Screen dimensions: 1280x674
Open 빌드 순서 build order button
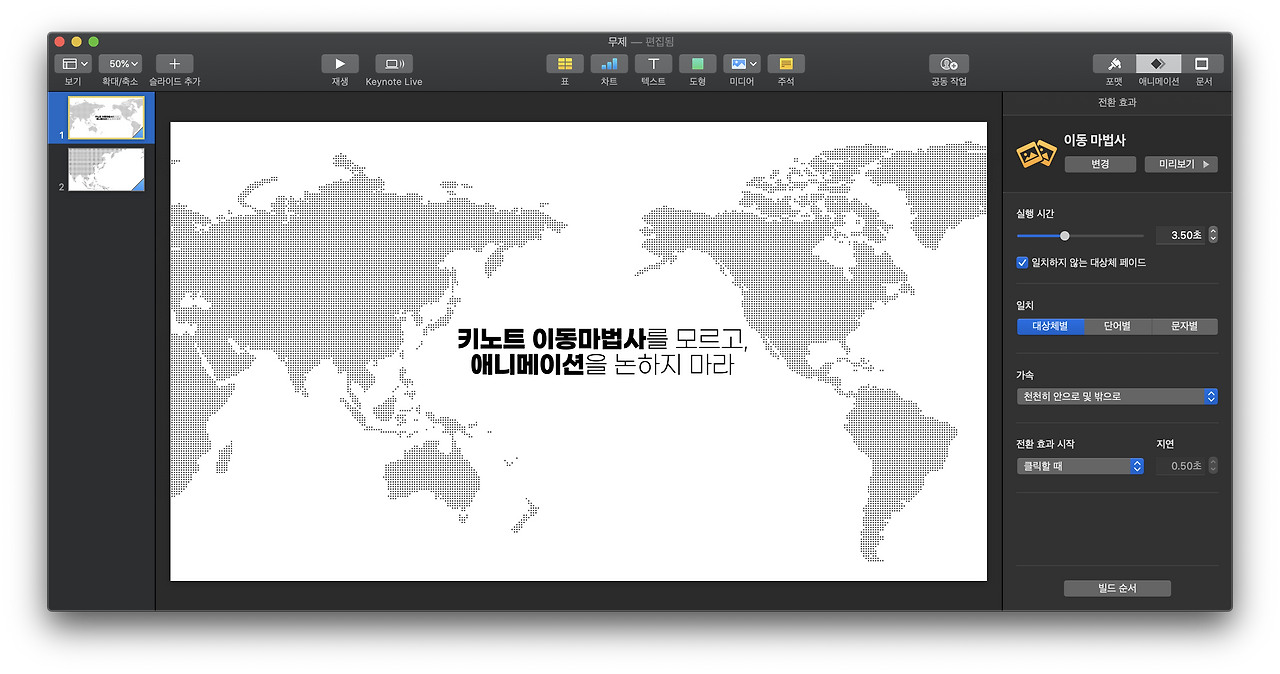(1117, 589)
